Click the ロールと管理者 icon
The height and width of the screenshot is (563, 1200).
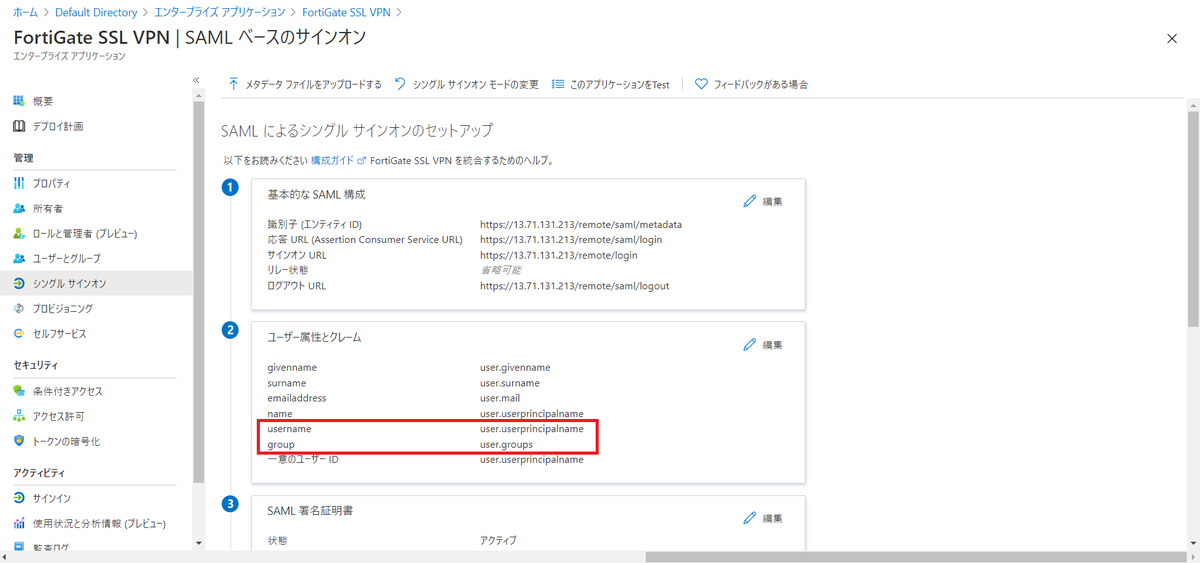coord(19,234)
